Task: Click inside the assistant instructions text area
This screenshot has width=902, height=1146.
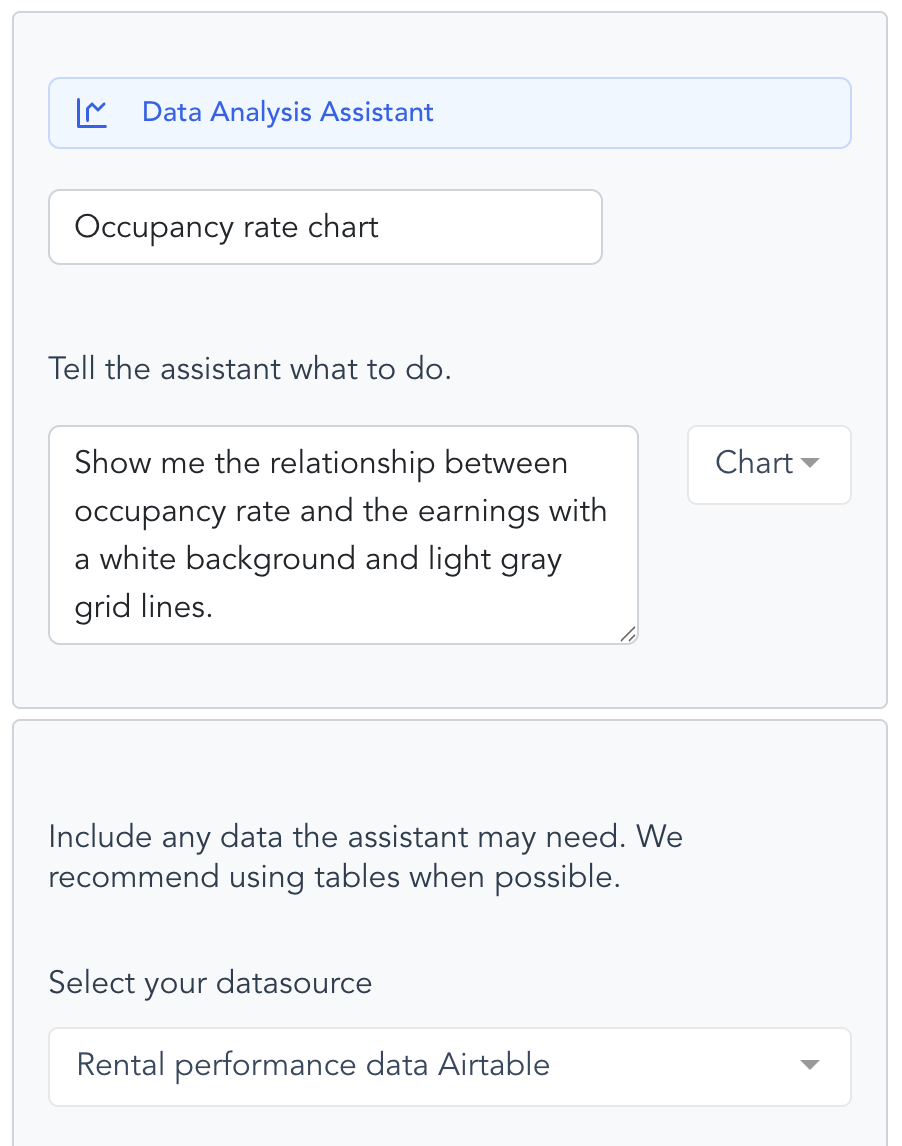Action: (344, 535)
